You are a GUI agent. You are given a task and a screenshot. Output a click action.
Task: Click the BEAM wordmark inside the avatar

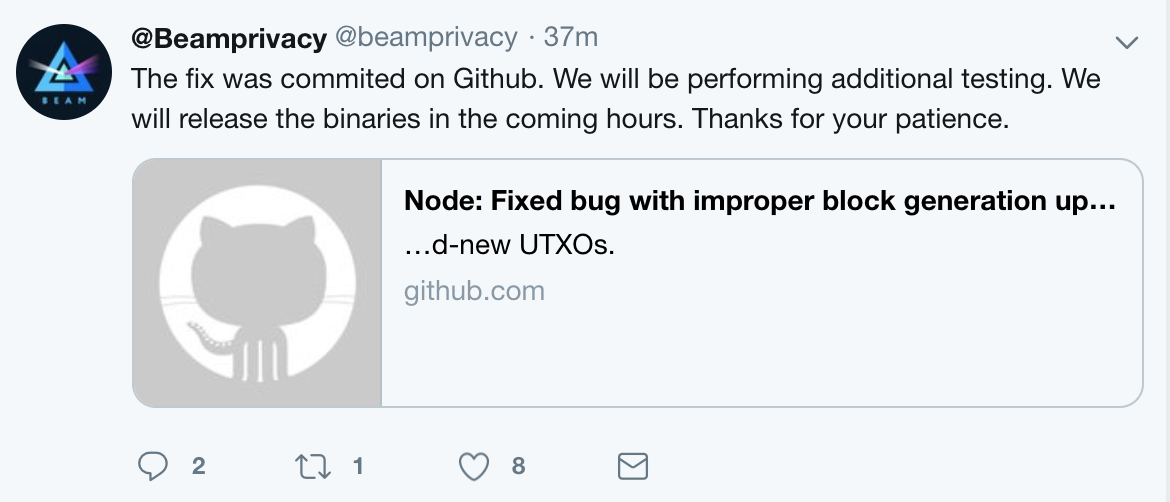tap(63, 101)
